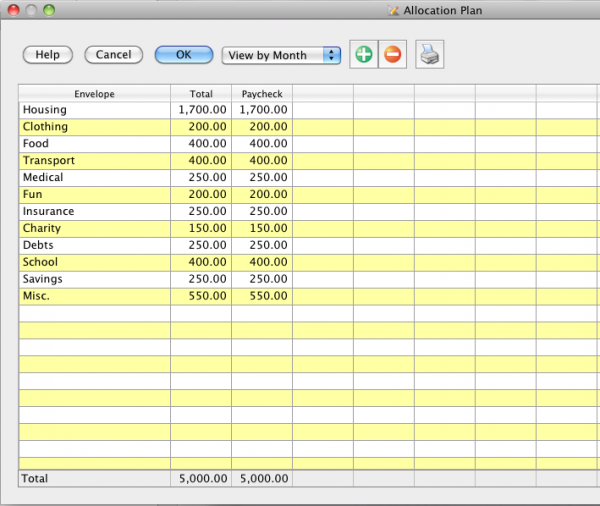Confirm with the OK button

point(184,55)
